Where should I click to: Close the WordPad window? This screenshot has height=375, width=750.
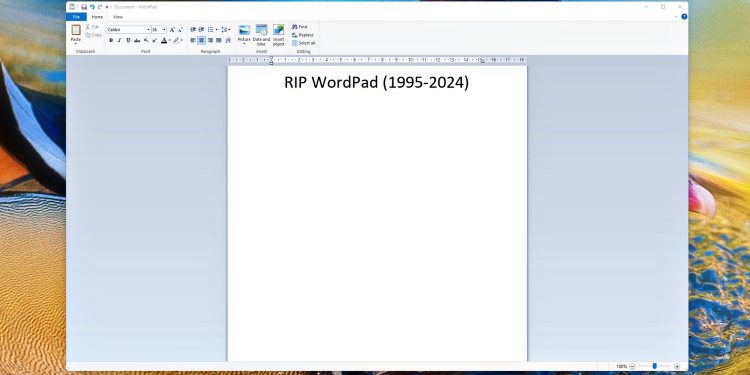click(680, 7)
